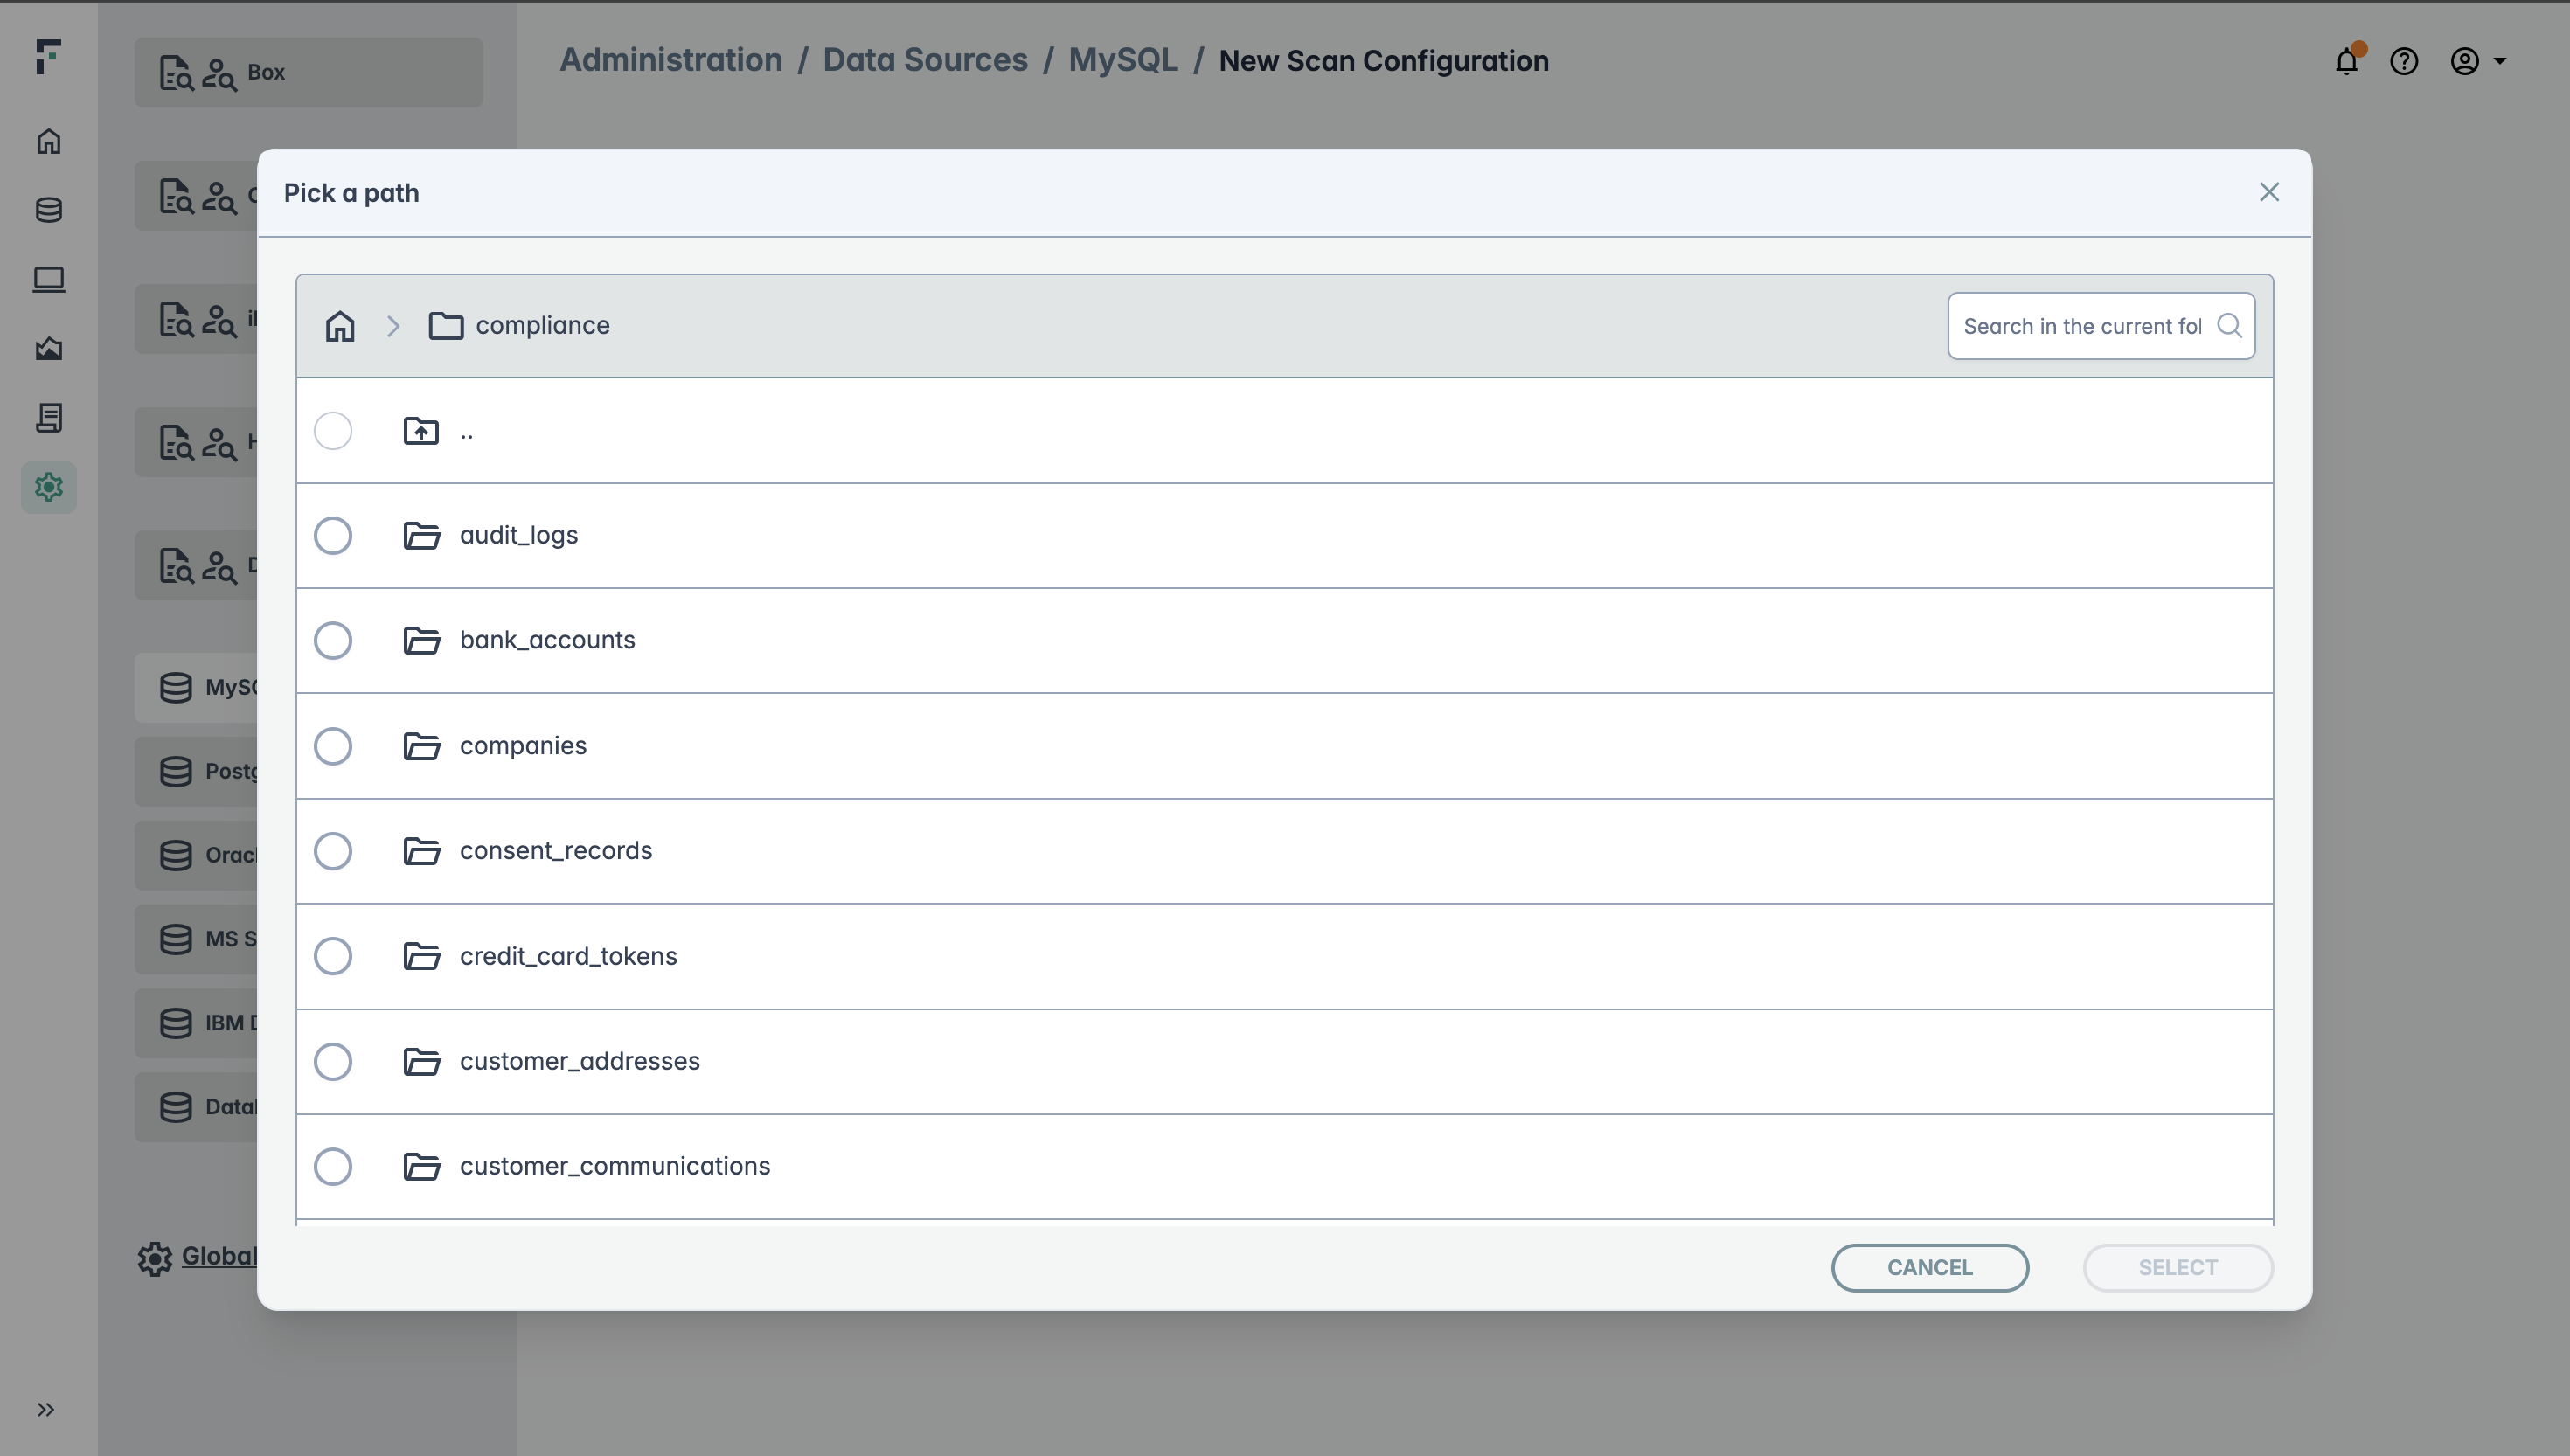Open the settings gear in left sidebar

coord(49,487)
